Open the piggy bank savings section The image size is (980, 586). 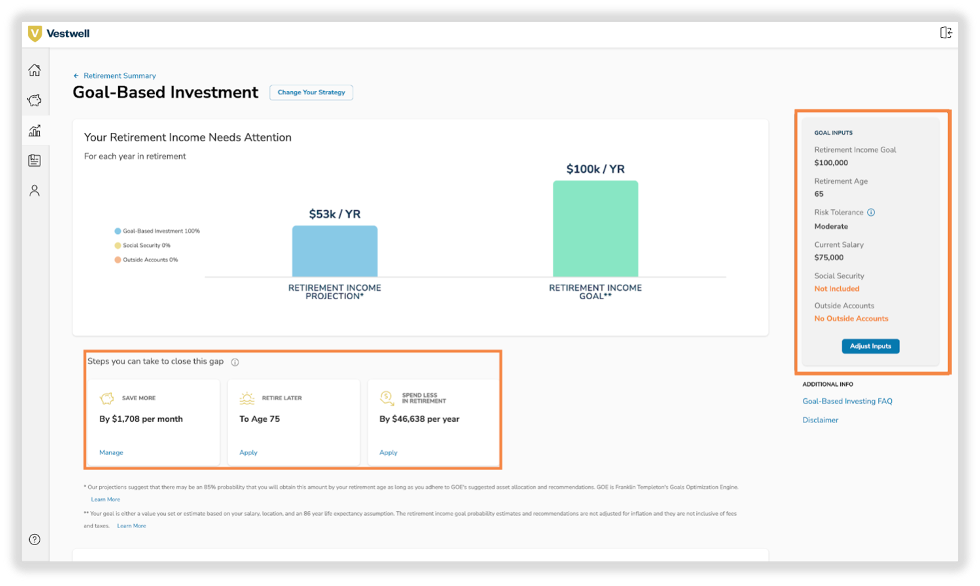point(34,100)
